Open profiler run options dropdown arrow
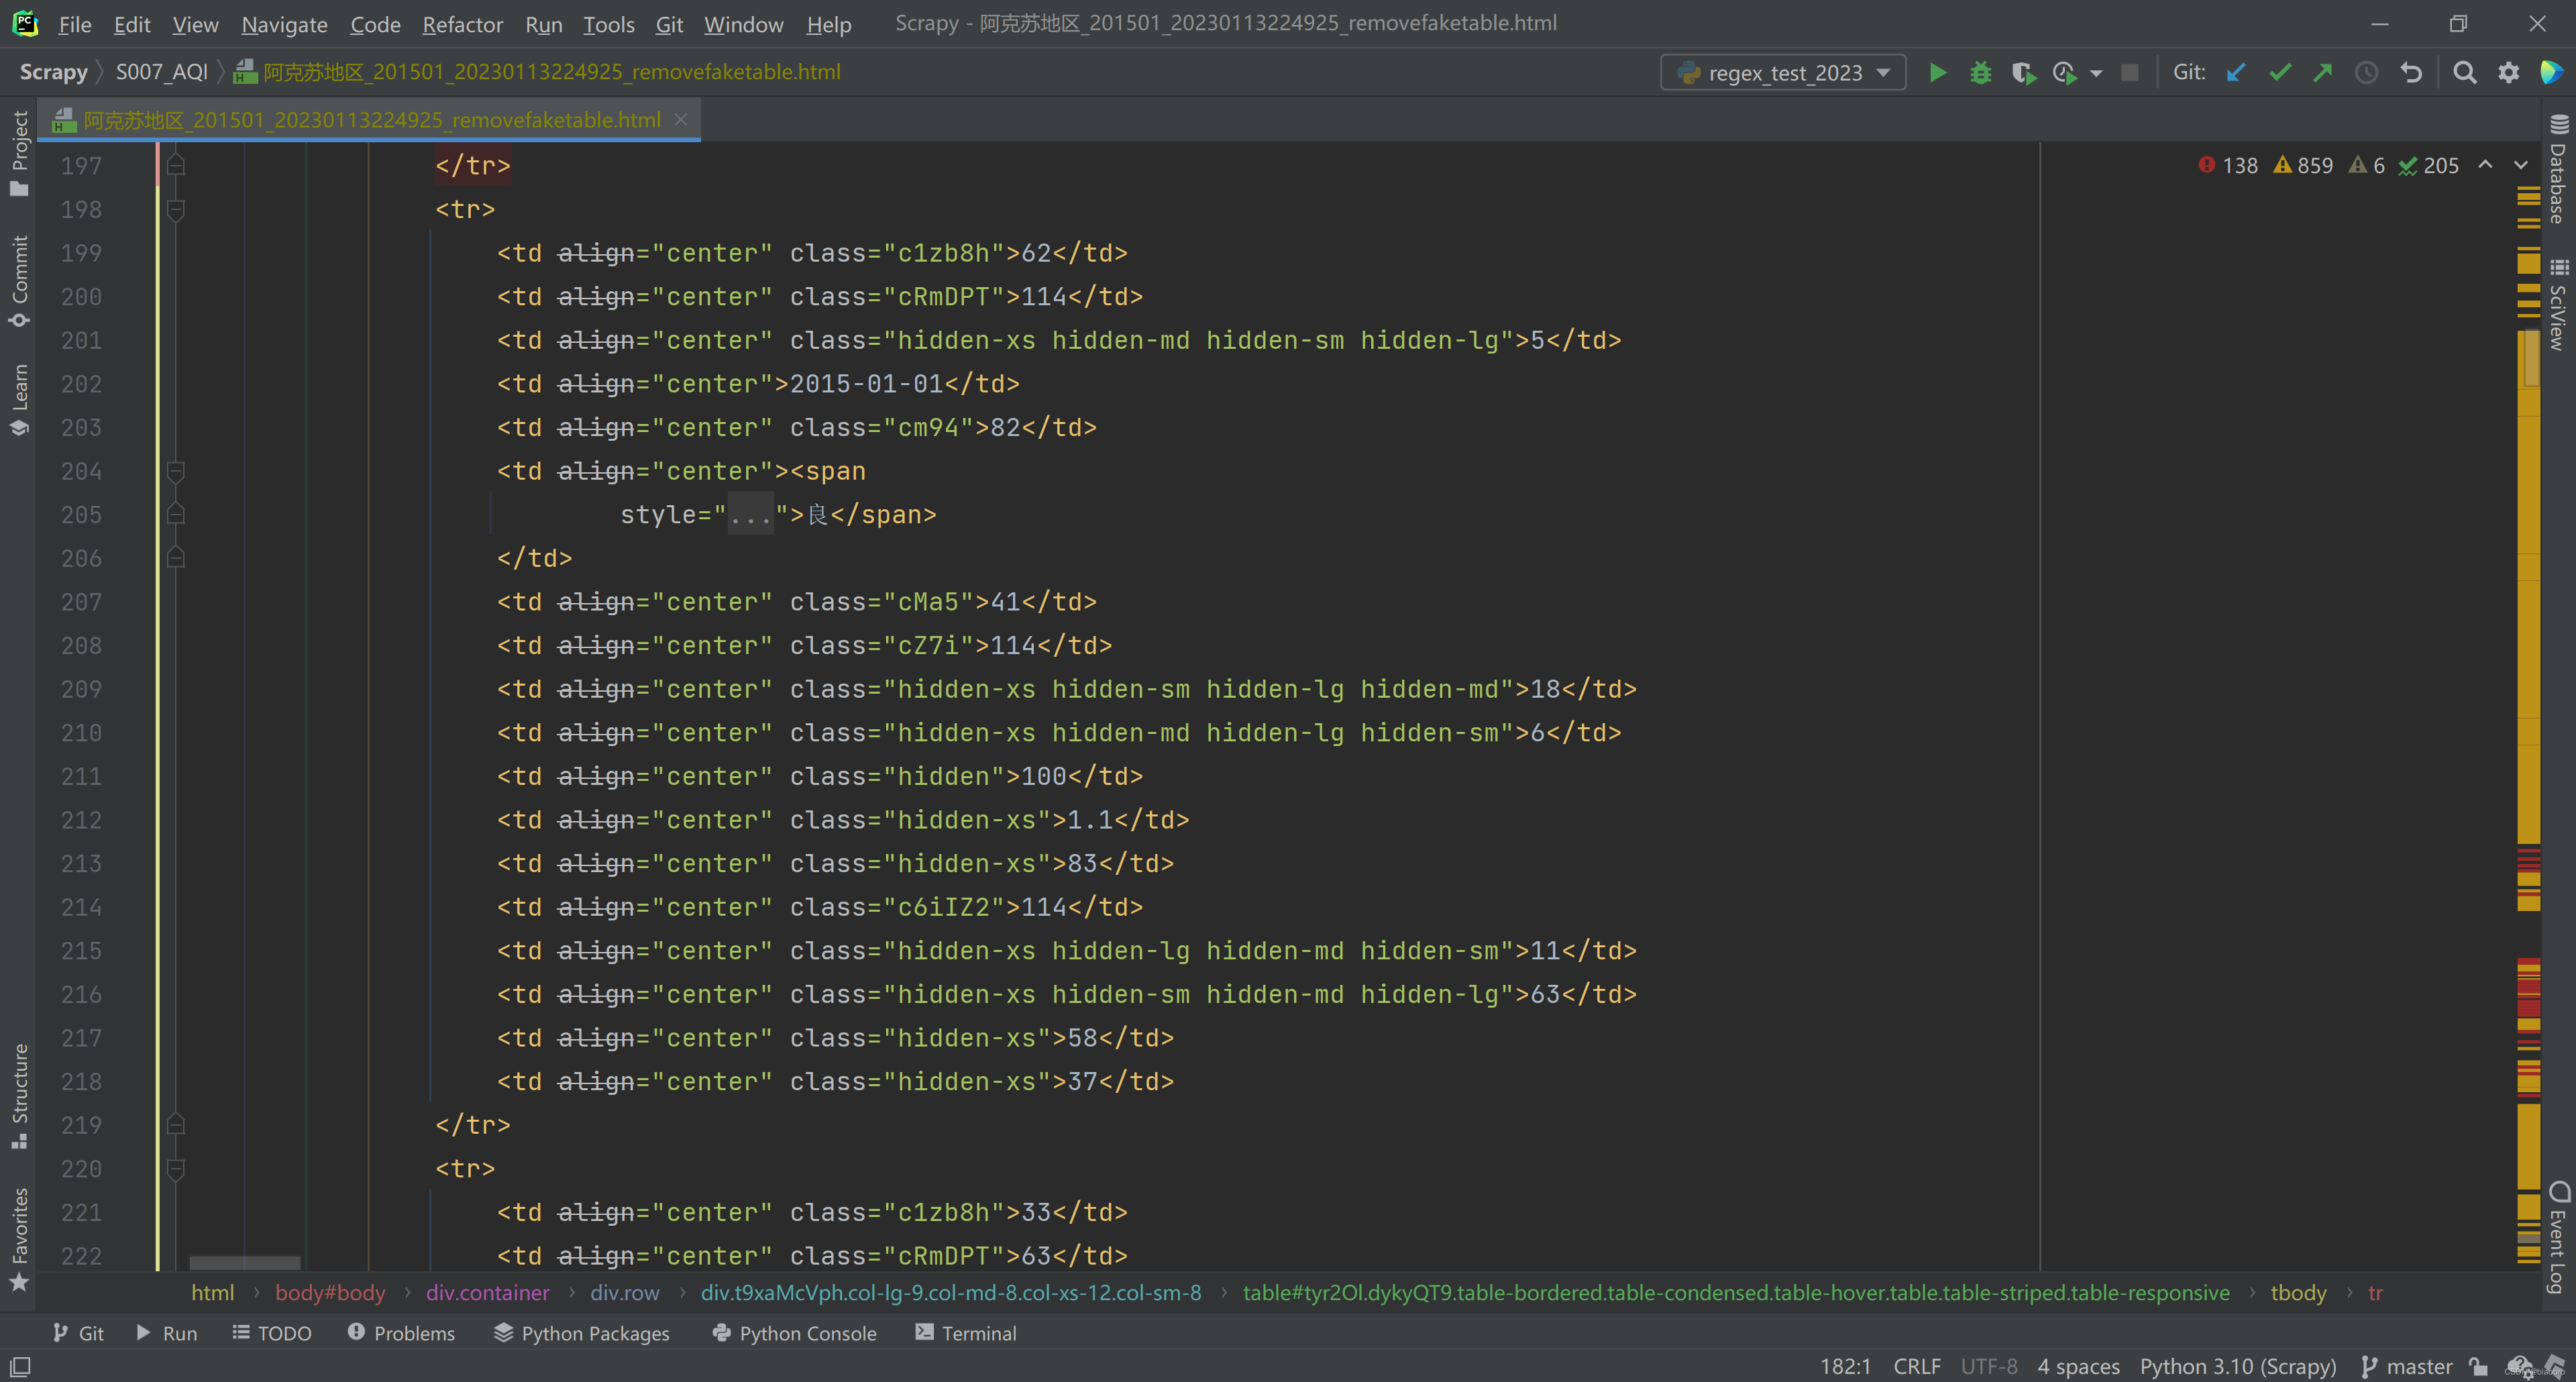The image size is (2576, 1382). (x=2096, y=72)
